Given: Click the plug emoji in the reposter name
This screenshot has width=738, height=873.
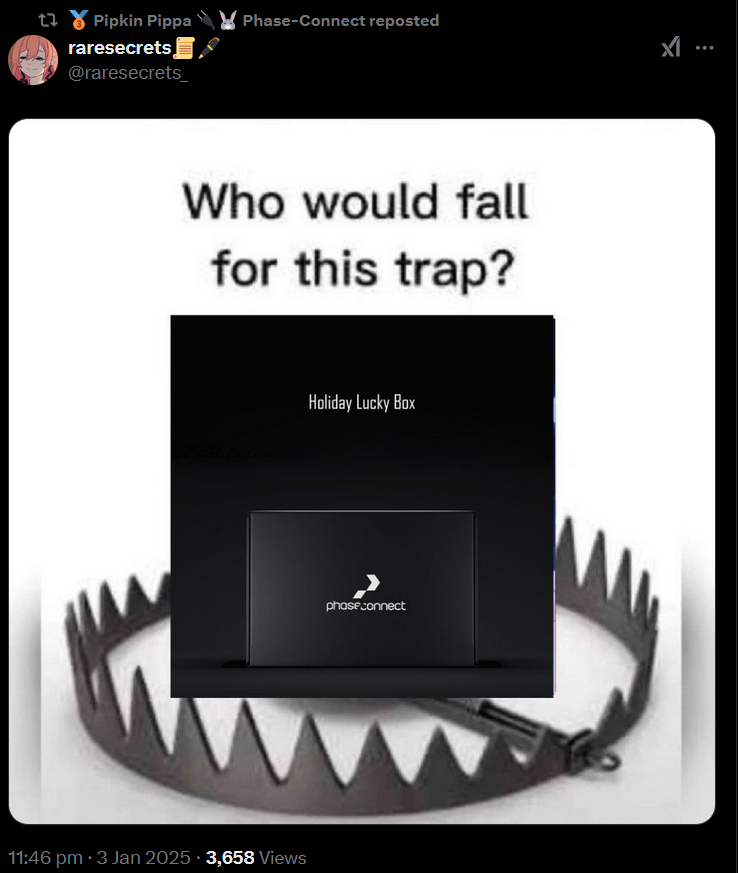Looking at the screenshot, I should coord(205,20).
